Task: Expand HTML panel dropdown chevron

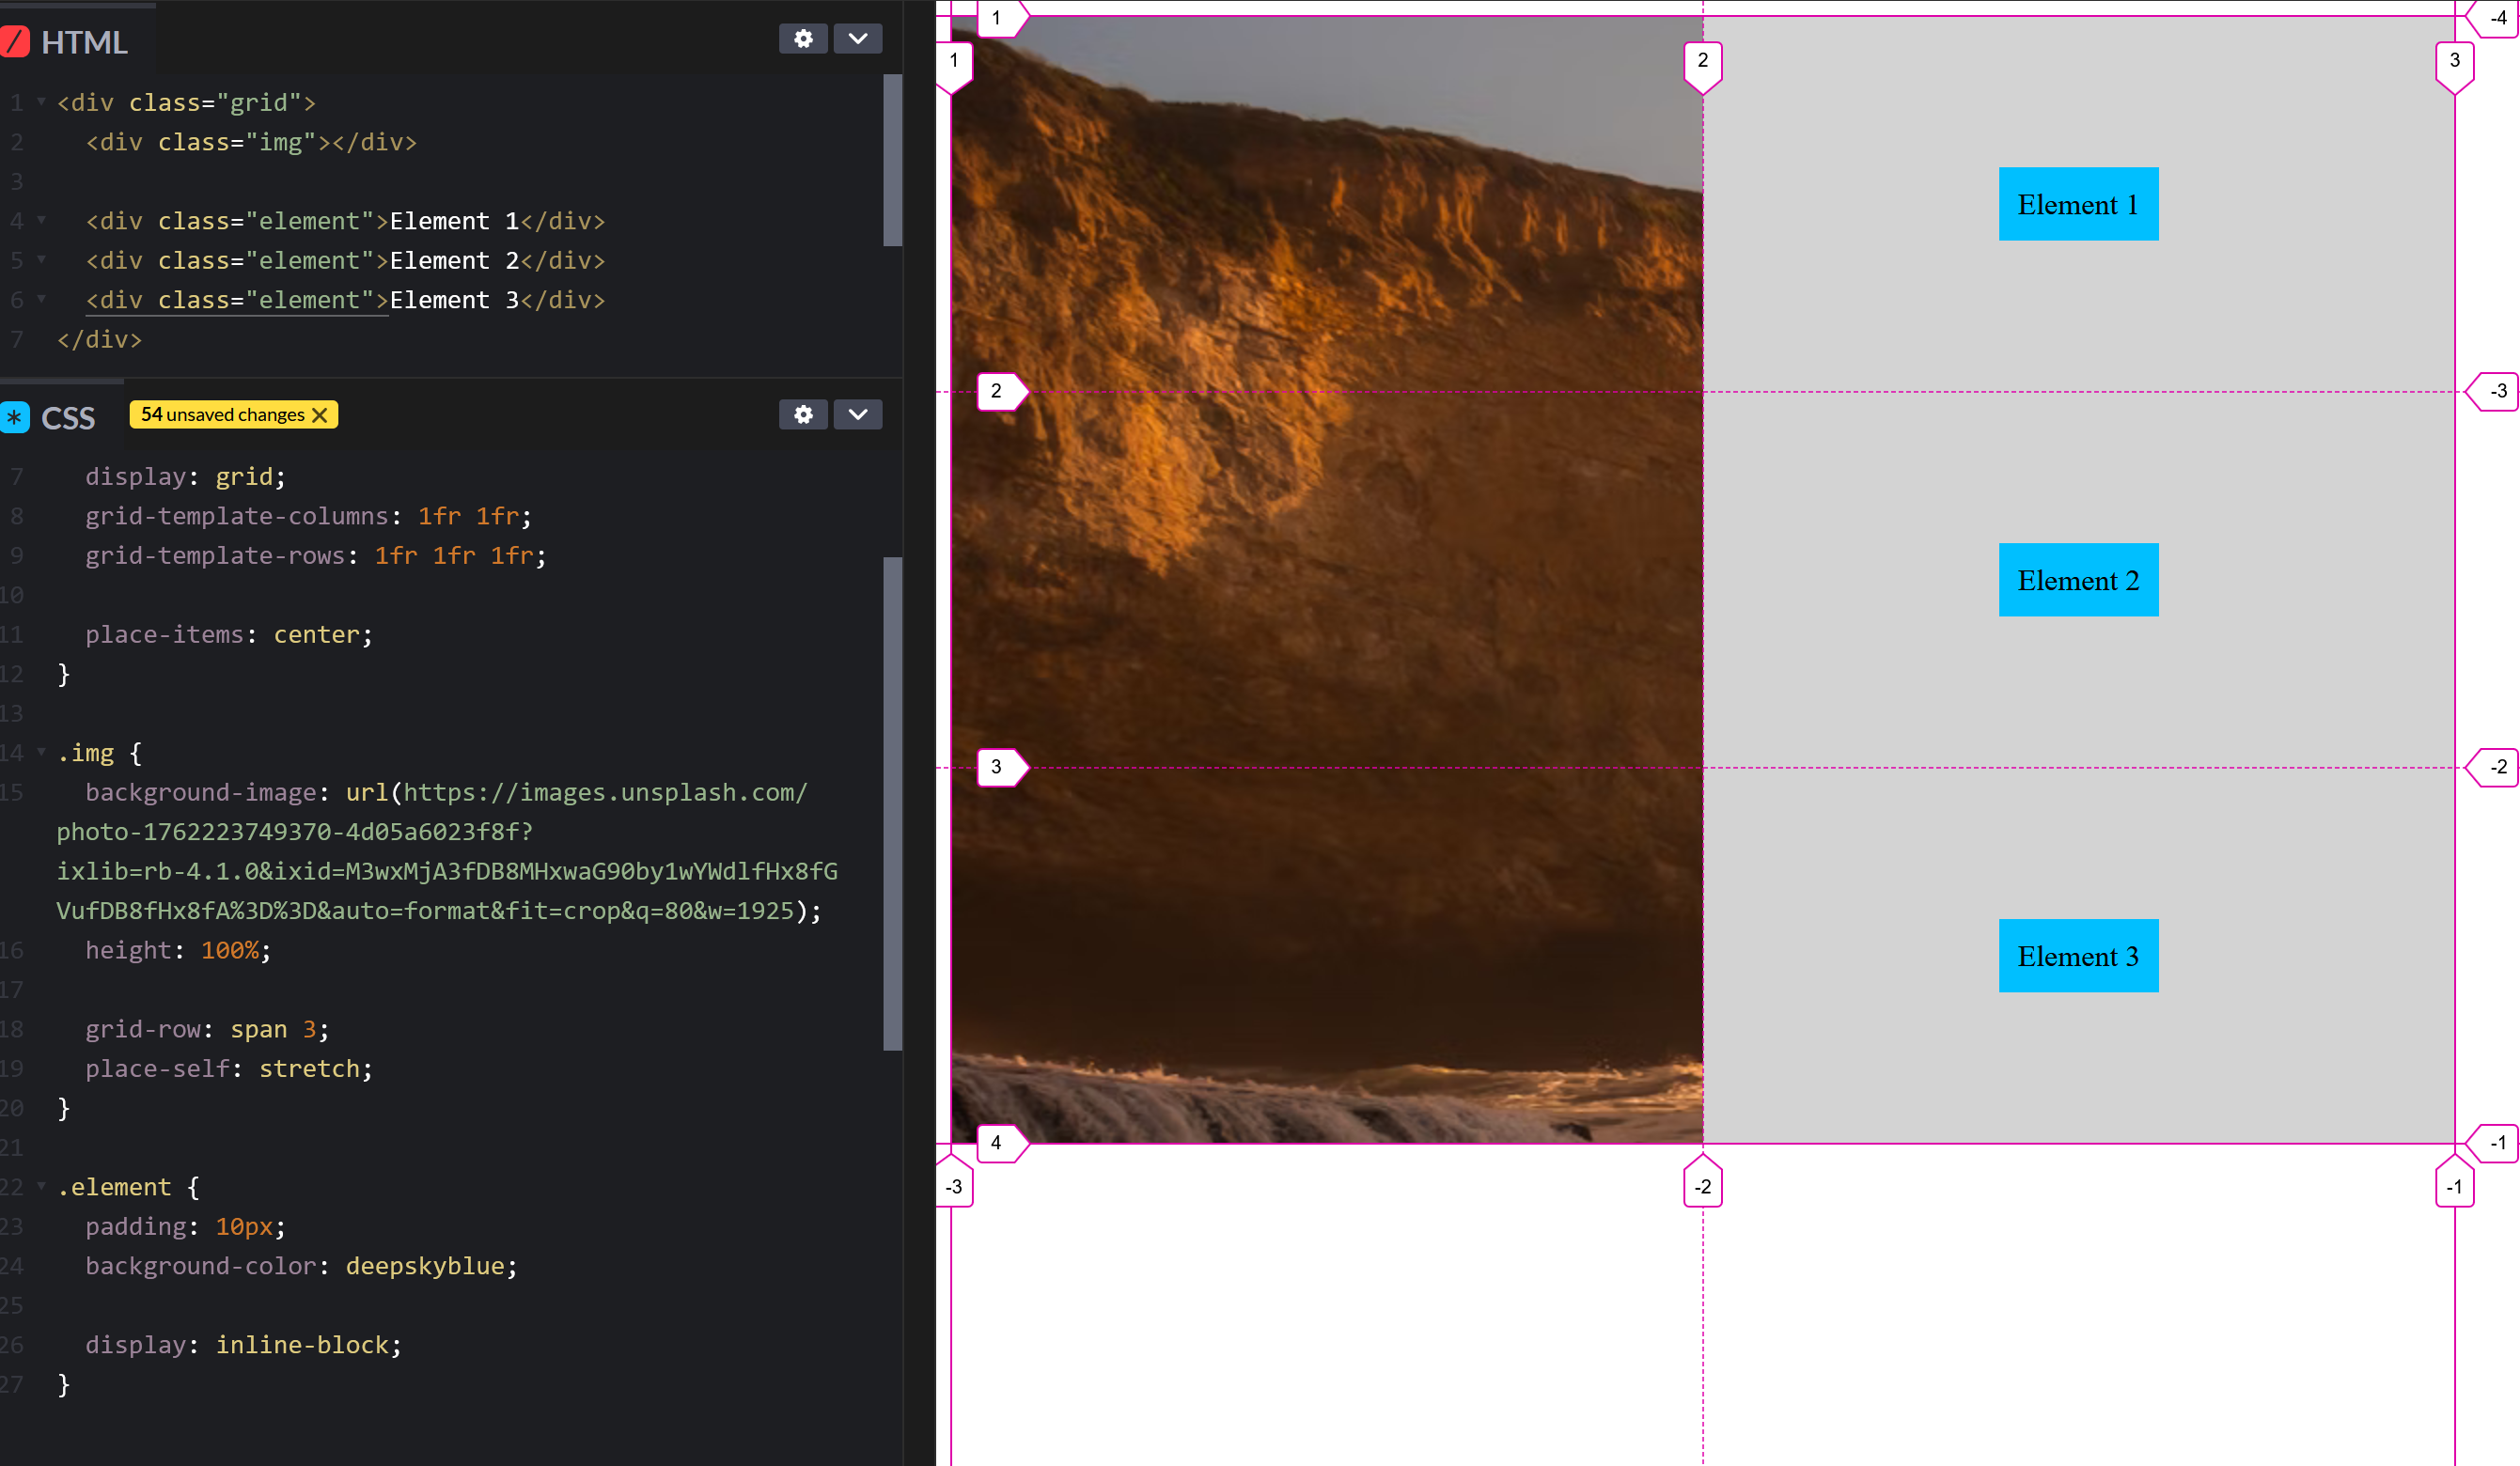Action: click(857, 39)
